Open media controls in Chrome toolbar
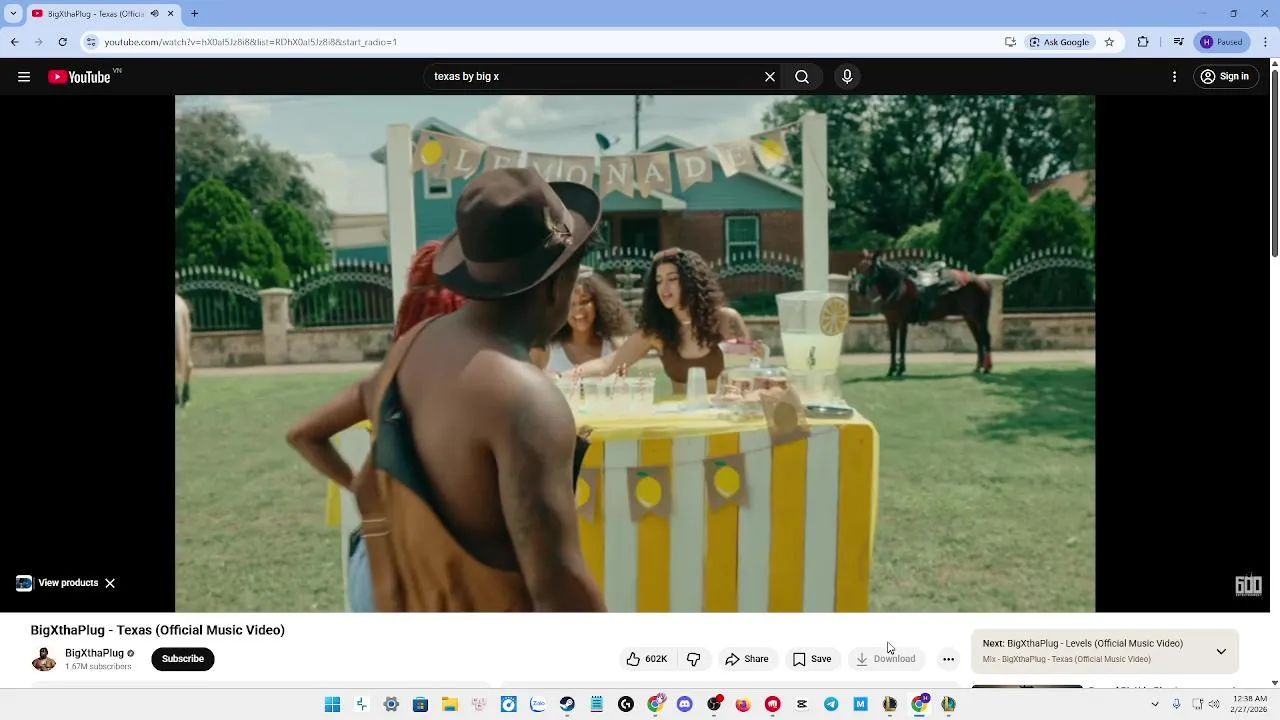The width and height of the screenshot is (1280, 720). tap(1179, 42)
